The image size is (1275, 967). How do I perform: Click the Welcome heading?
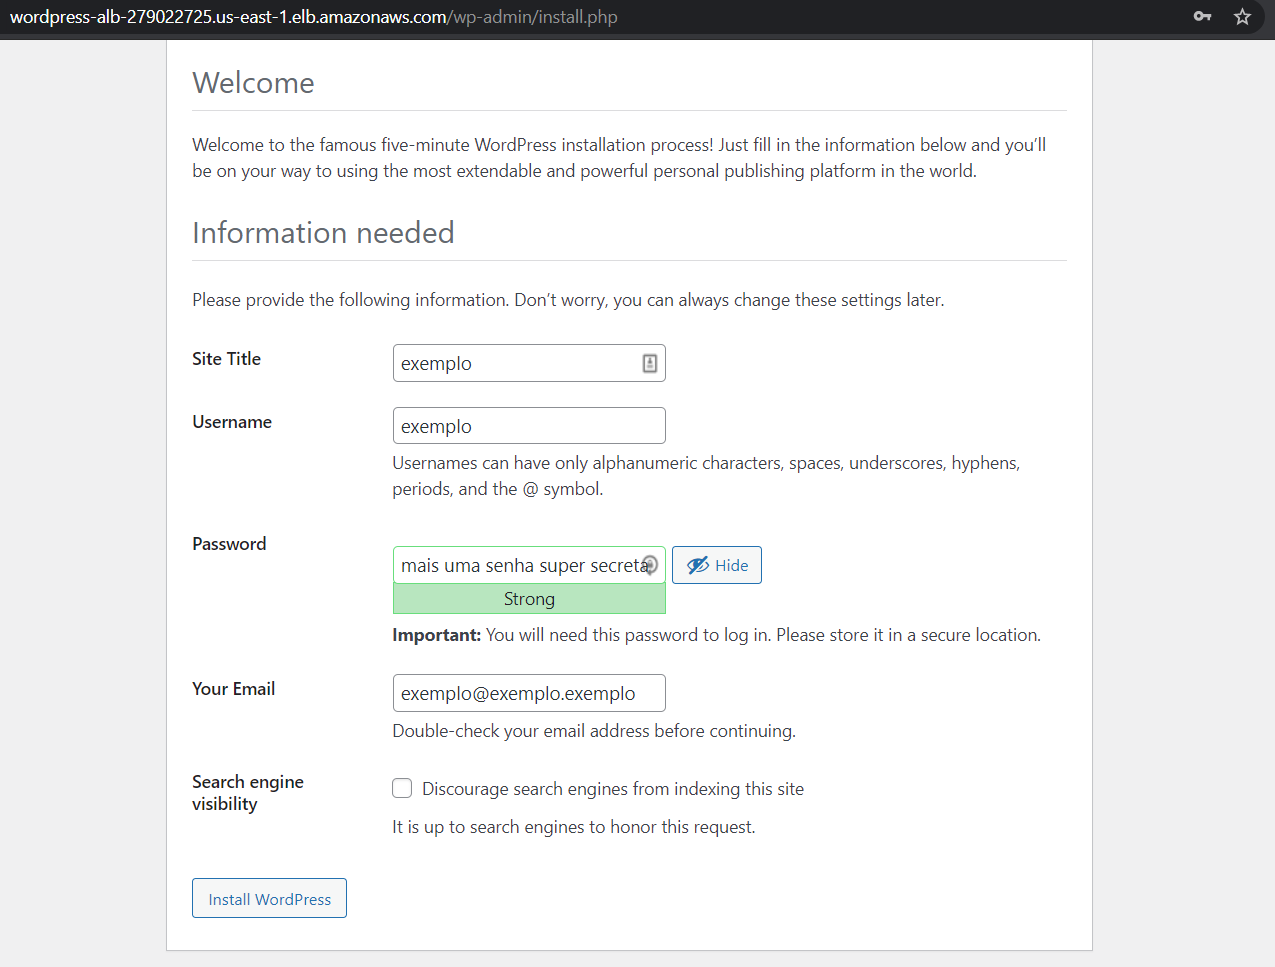click(253, 83)
